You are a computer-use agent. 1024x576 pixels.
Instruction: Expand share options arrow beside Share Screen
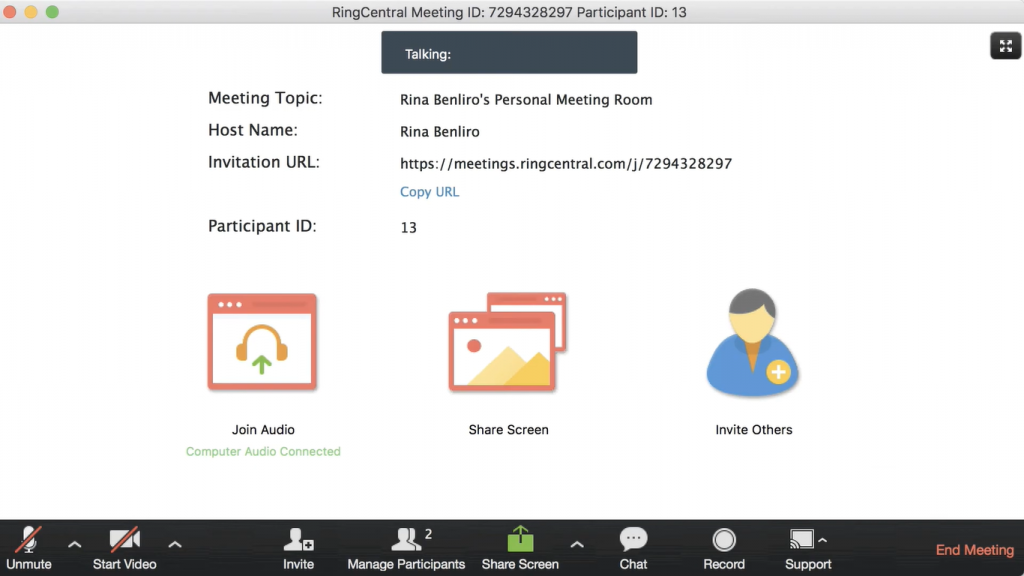tap(577, 544)
